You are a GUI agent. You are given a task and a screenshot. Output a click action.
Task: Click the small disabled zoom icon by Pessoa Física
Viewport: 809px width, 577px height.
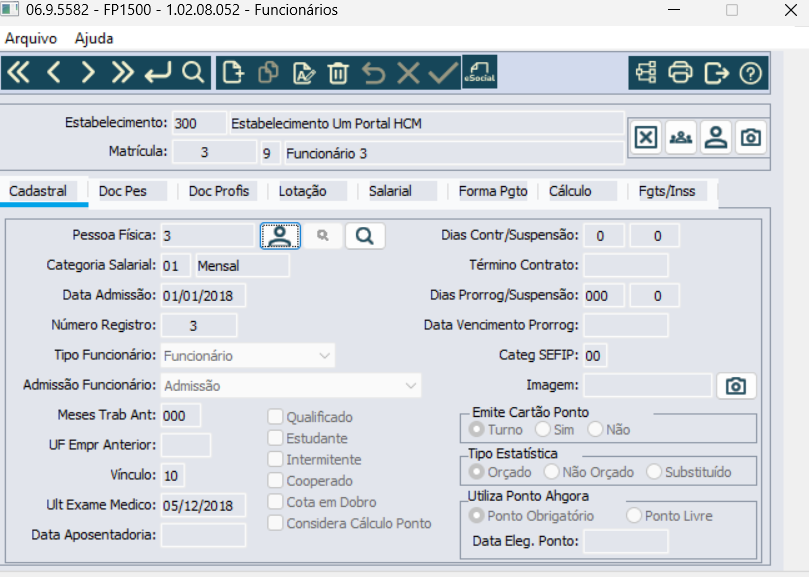pos(322,236)
